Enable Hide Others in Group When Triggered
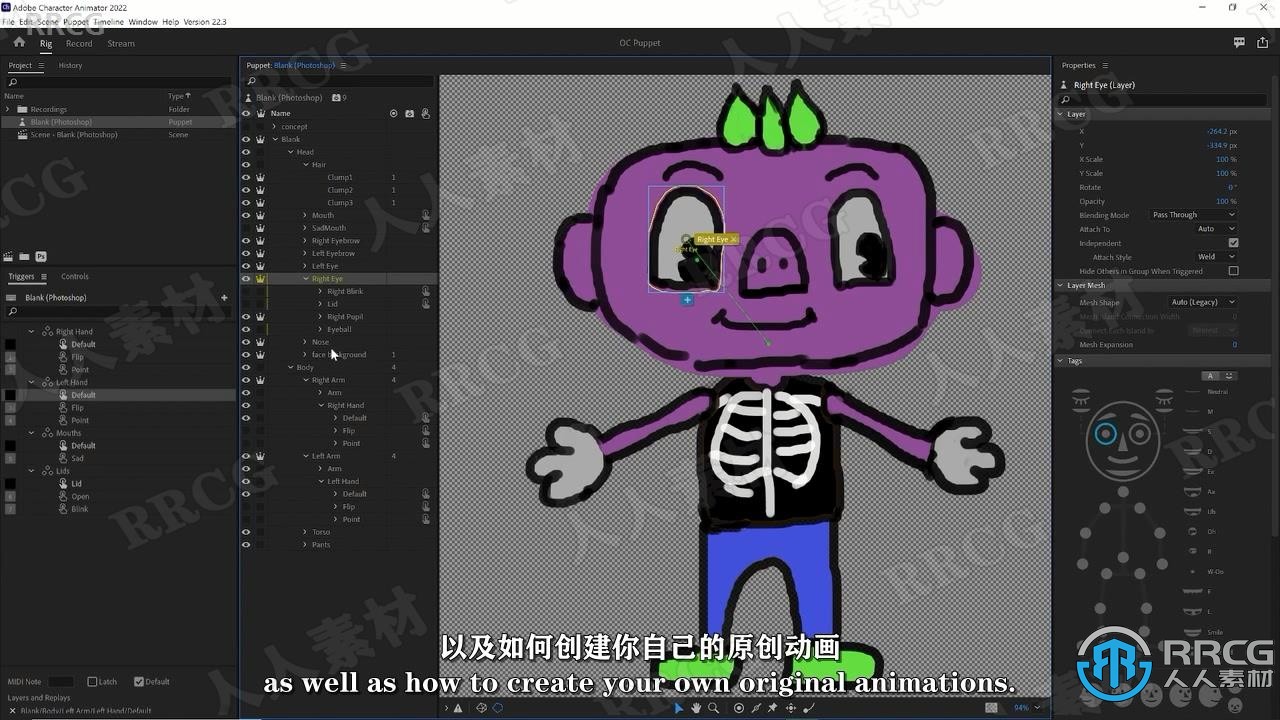This screenshot has height=720, width=1280. click(x=1233, y=271)
